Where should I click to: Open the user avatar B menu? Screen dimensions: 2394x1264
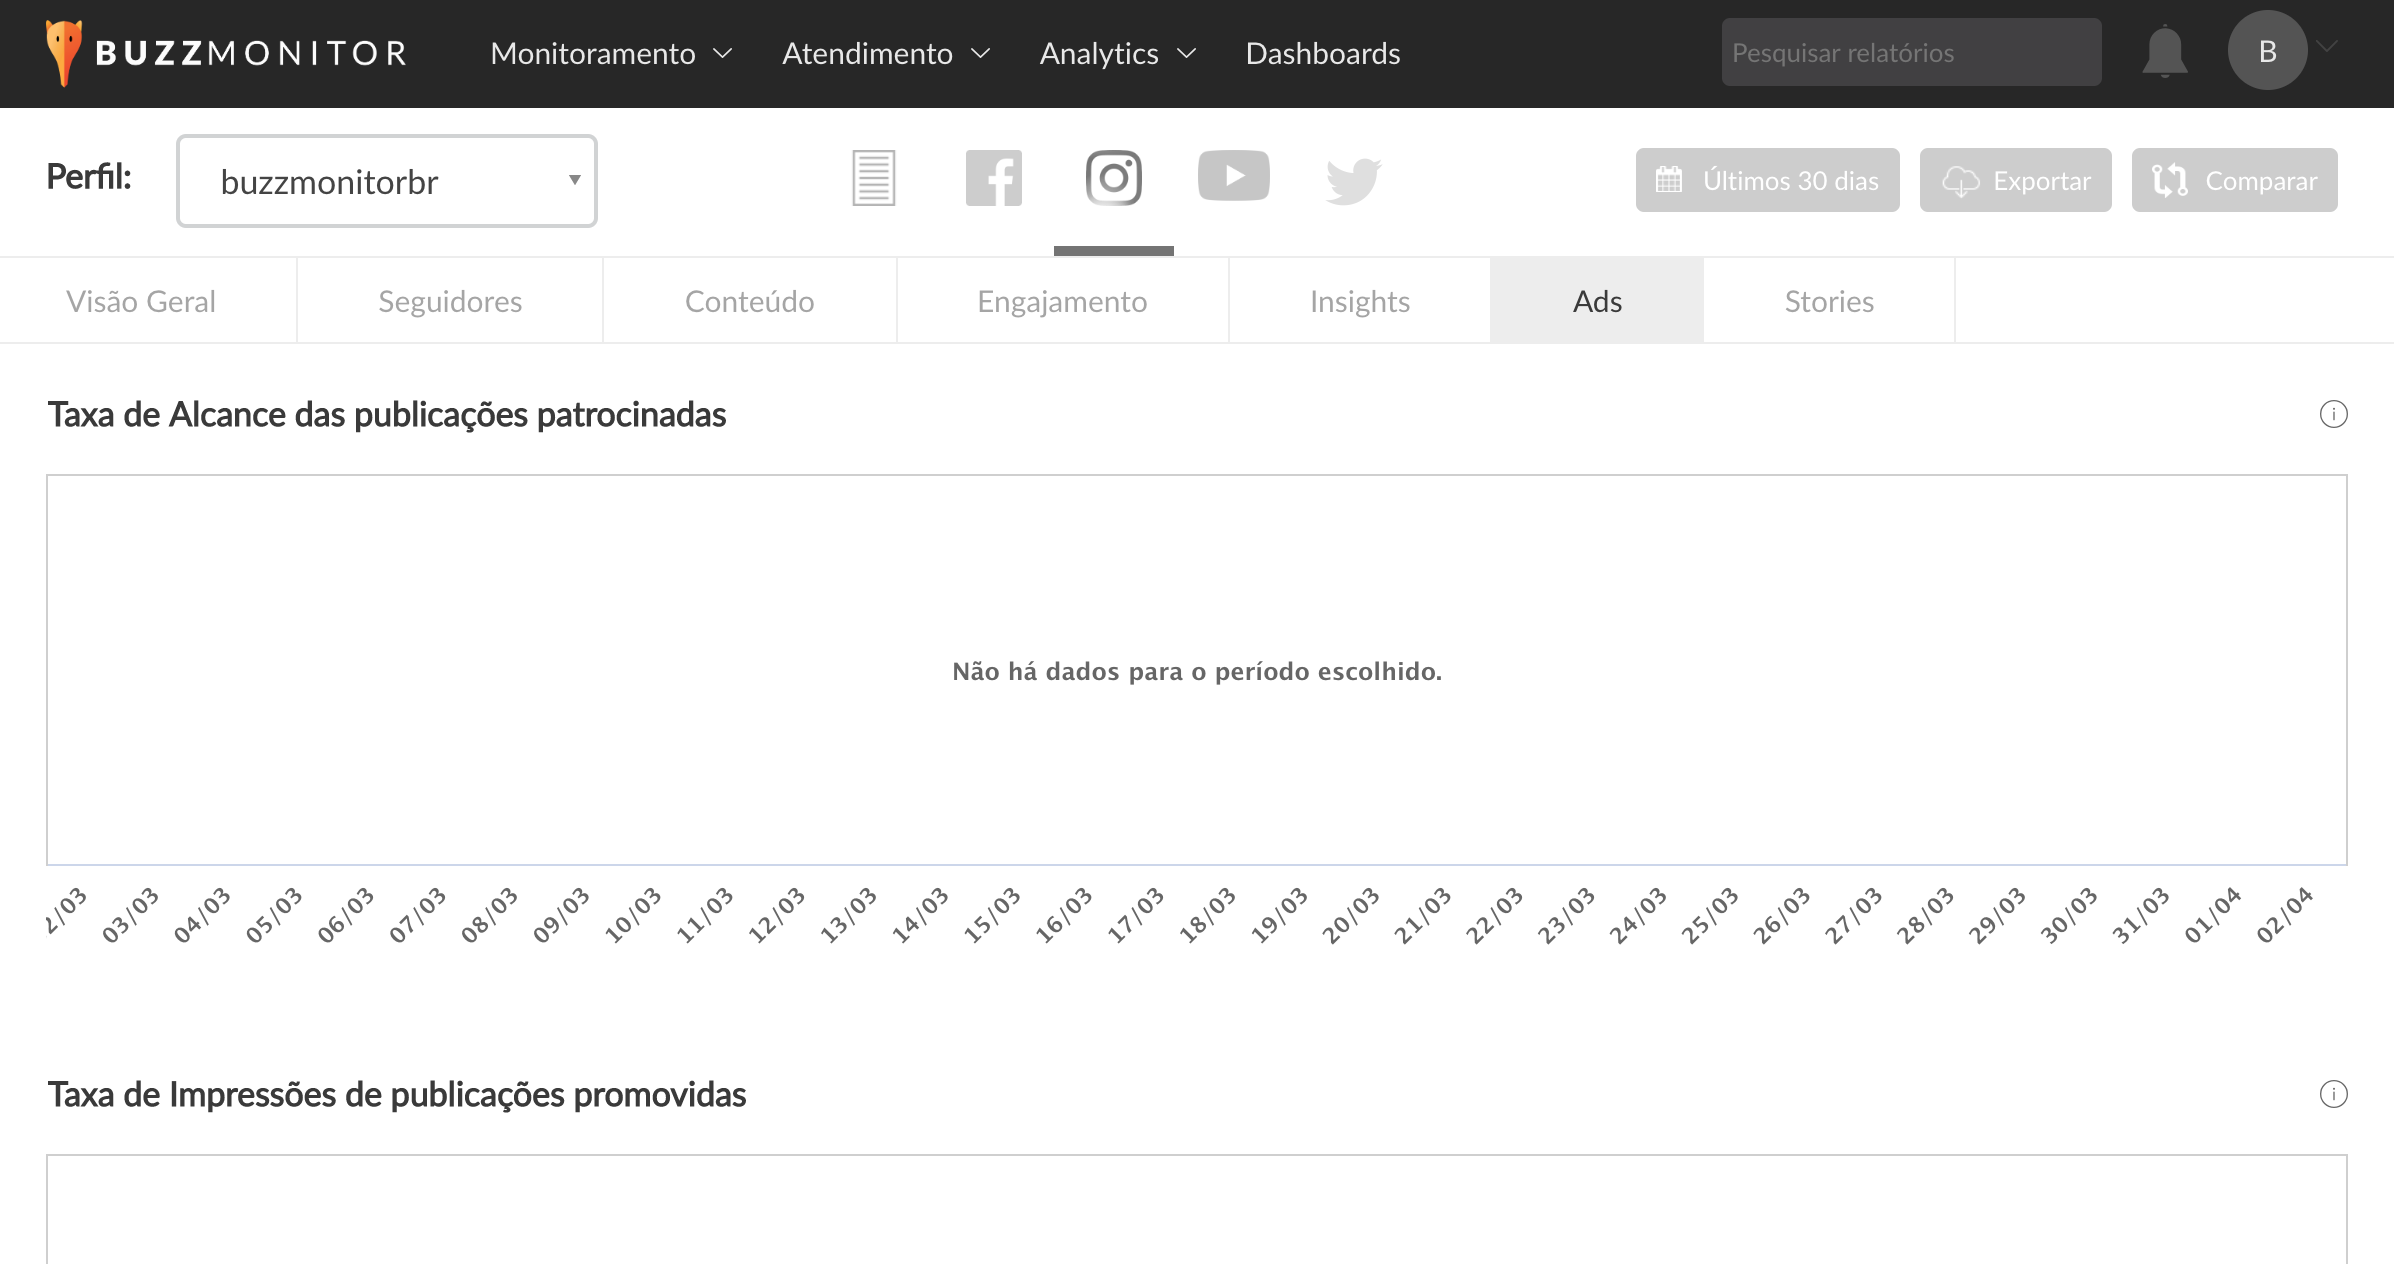tap(2267, 51)
